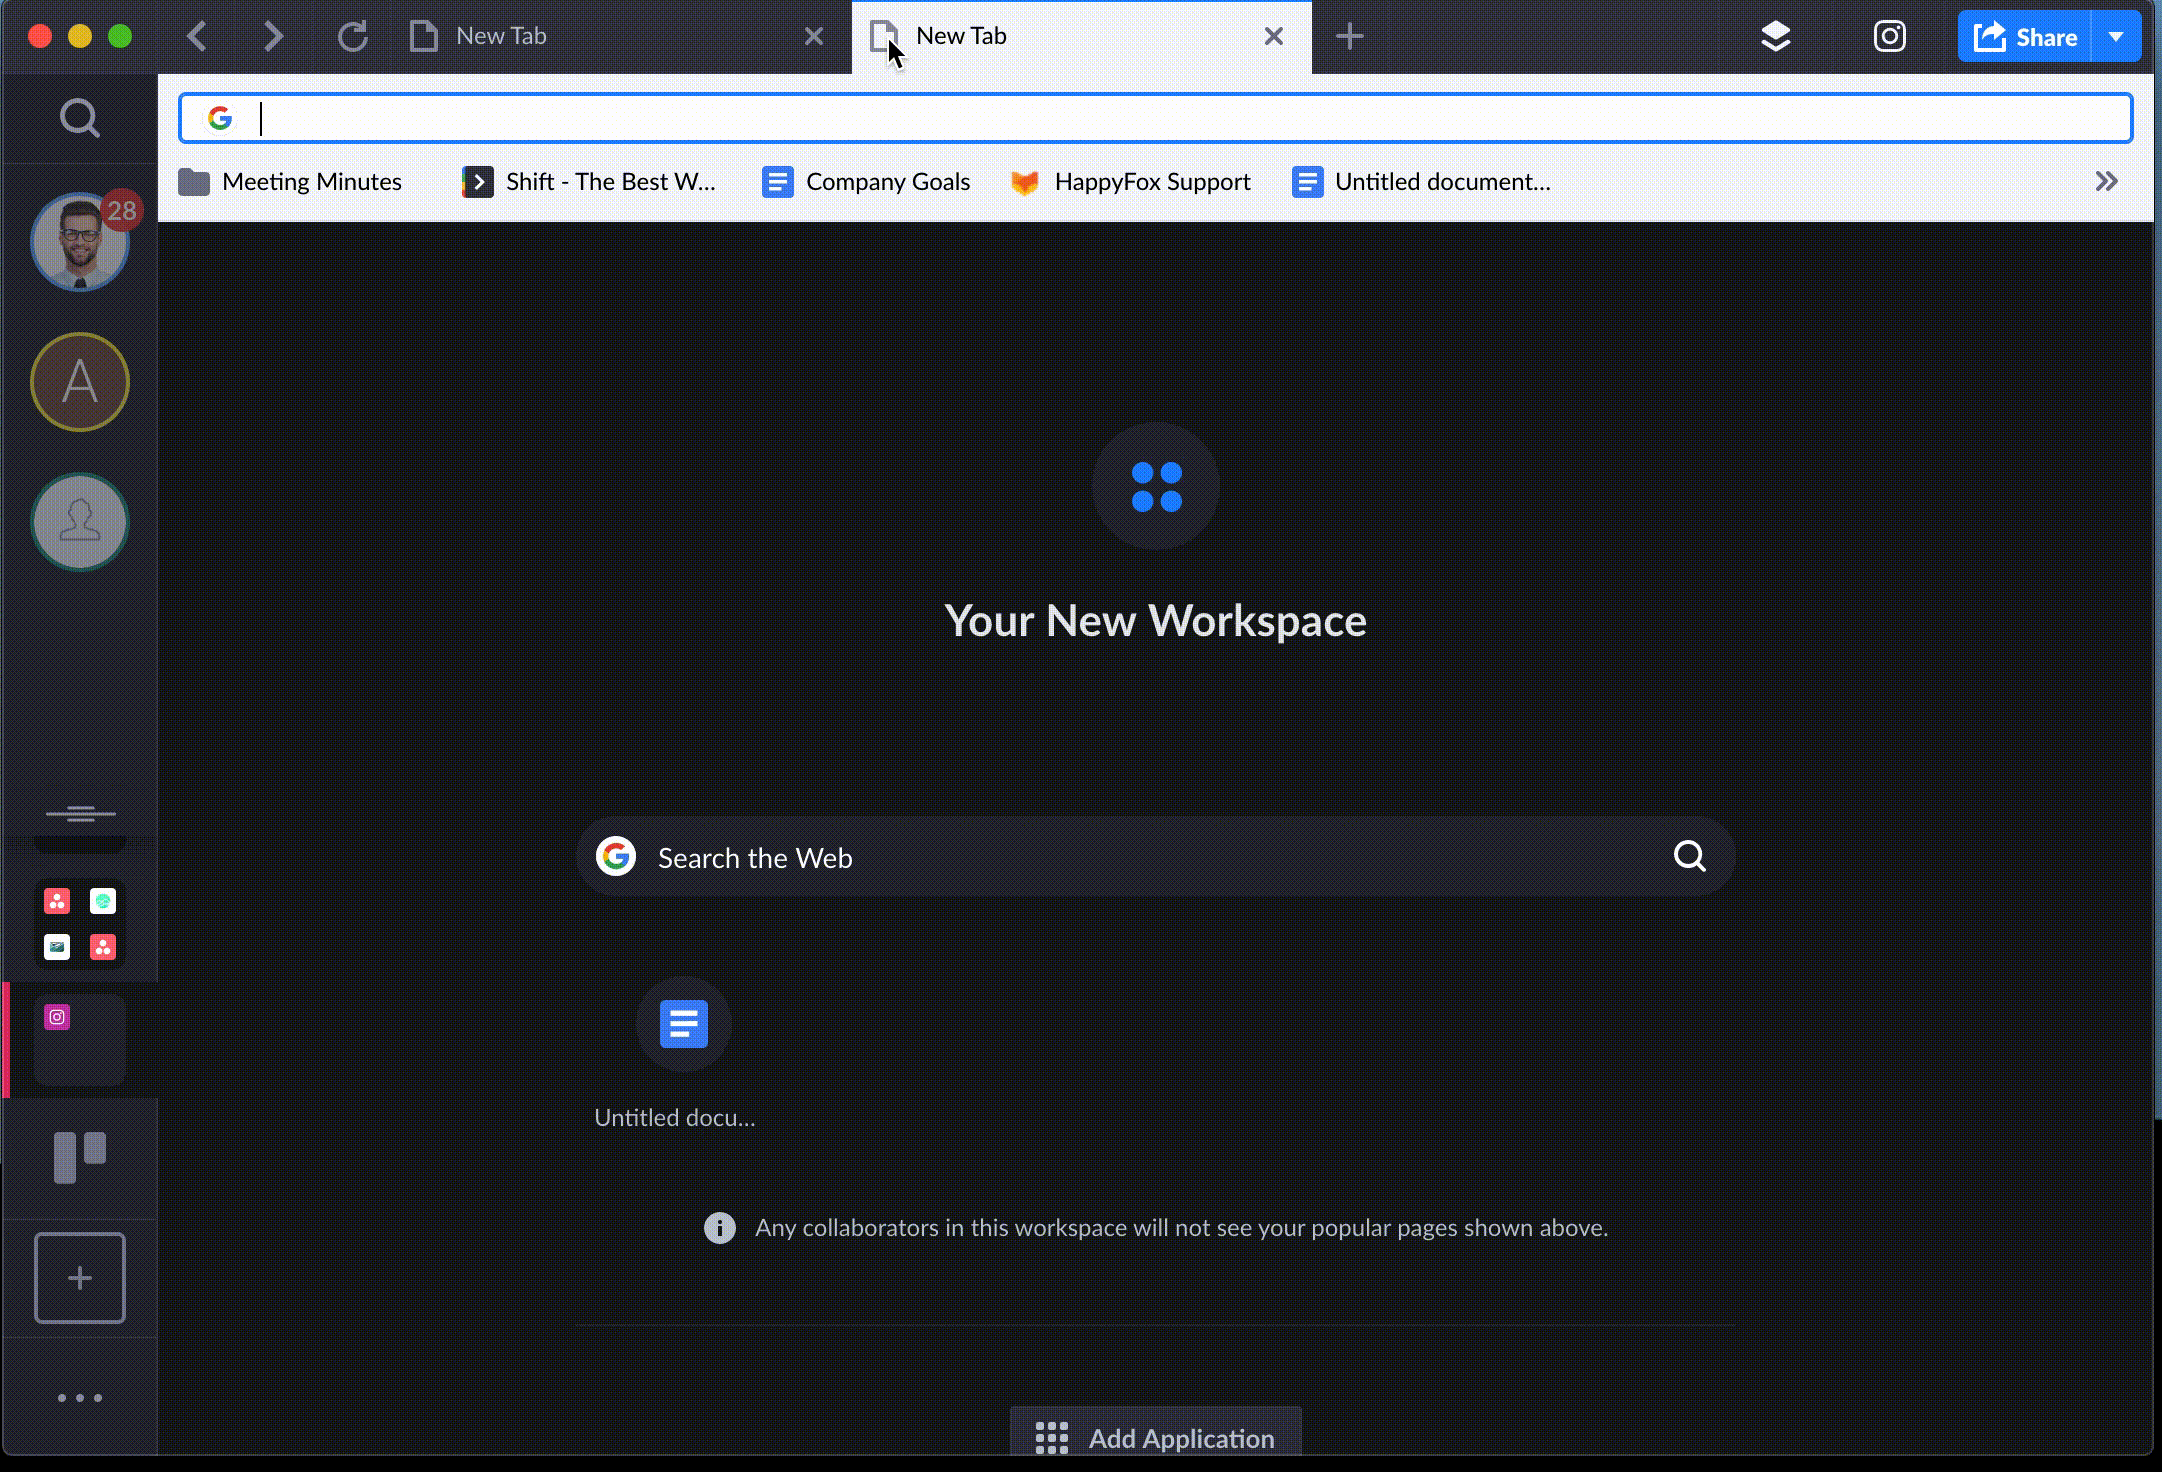2162x1472 pixels.
Task: Open the Trello app in sidebar
Action: pos(79,1157)
